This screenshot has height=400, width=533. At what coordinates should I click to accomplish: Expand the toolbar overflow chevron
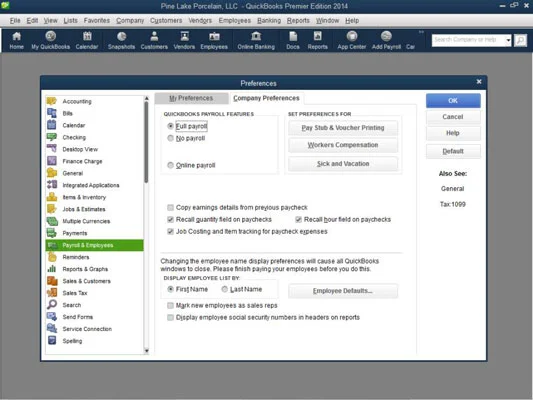pos(421,32)
